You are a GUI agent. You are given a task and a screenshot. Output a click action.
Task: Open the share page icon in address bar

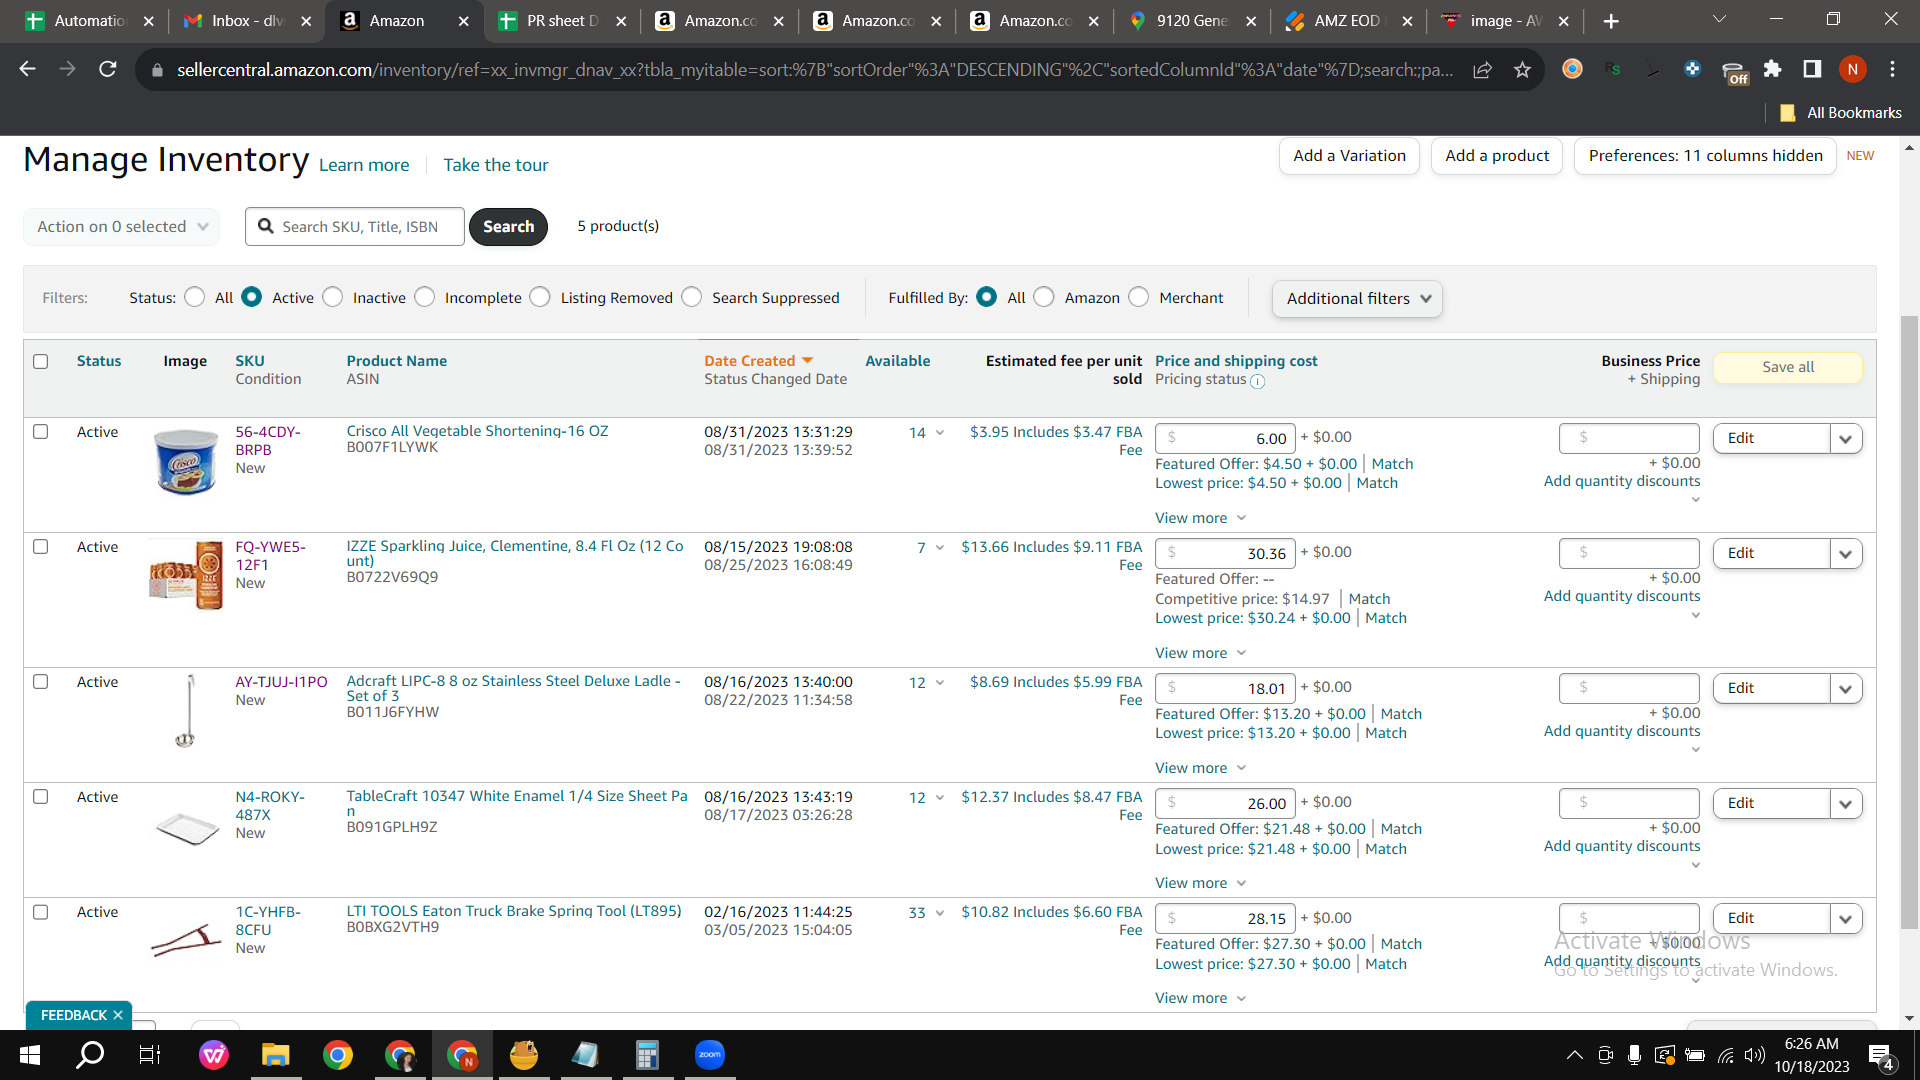tap(1482, 69)
